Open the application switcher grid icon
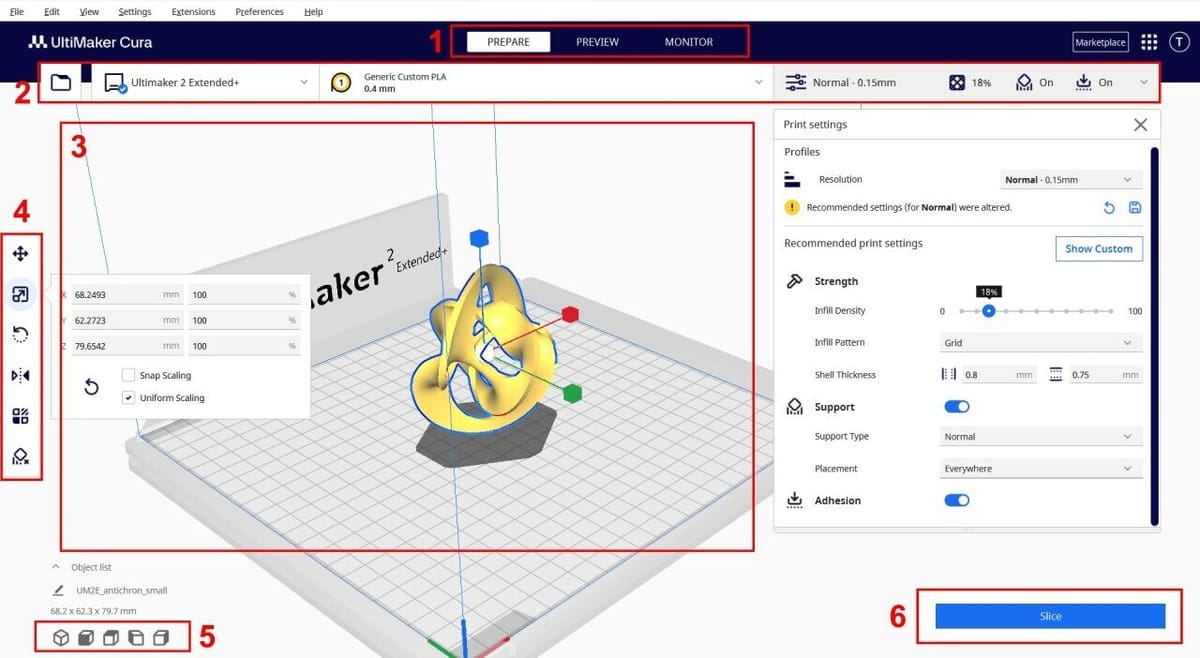The height and width of the screenshot is (658, 1200). (x=1149, y=42)
